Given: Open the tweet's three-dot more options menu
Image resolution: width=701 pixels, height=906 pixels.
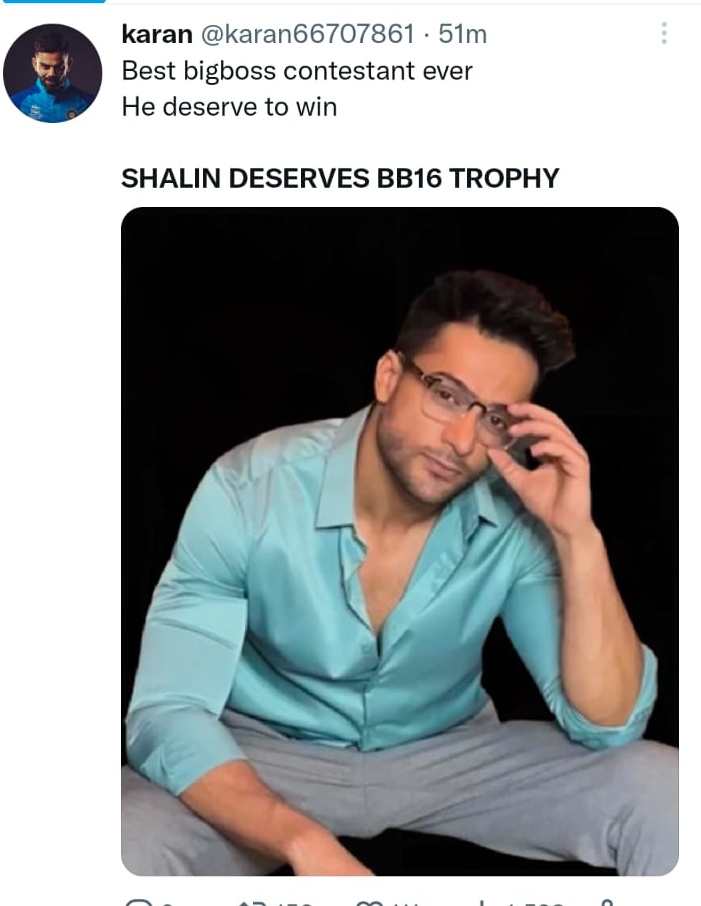Looking at the screenshot, I should [x=664, y=34].
